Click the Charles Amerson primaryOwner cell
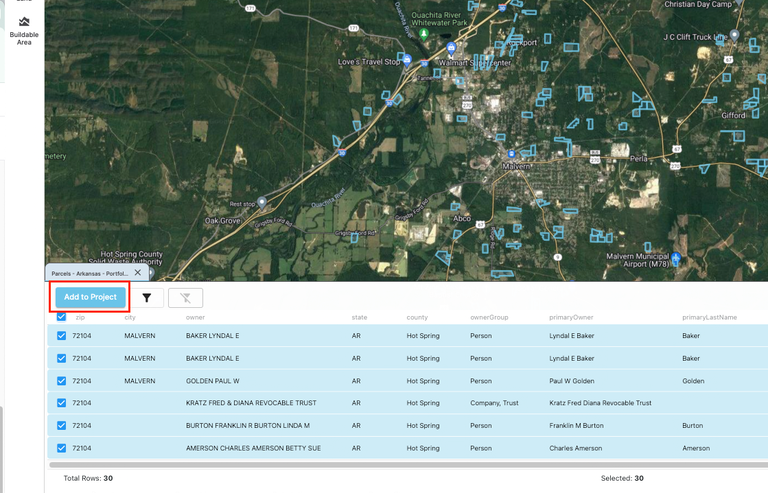 click(576, 448)
